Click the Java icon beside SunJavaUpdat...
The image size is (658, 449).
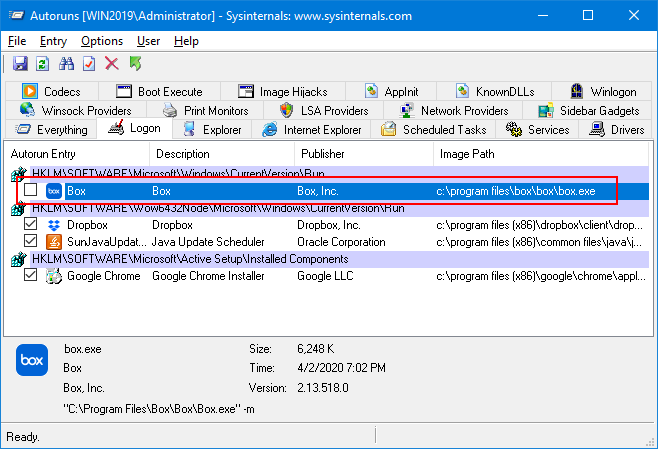(54, 242)
